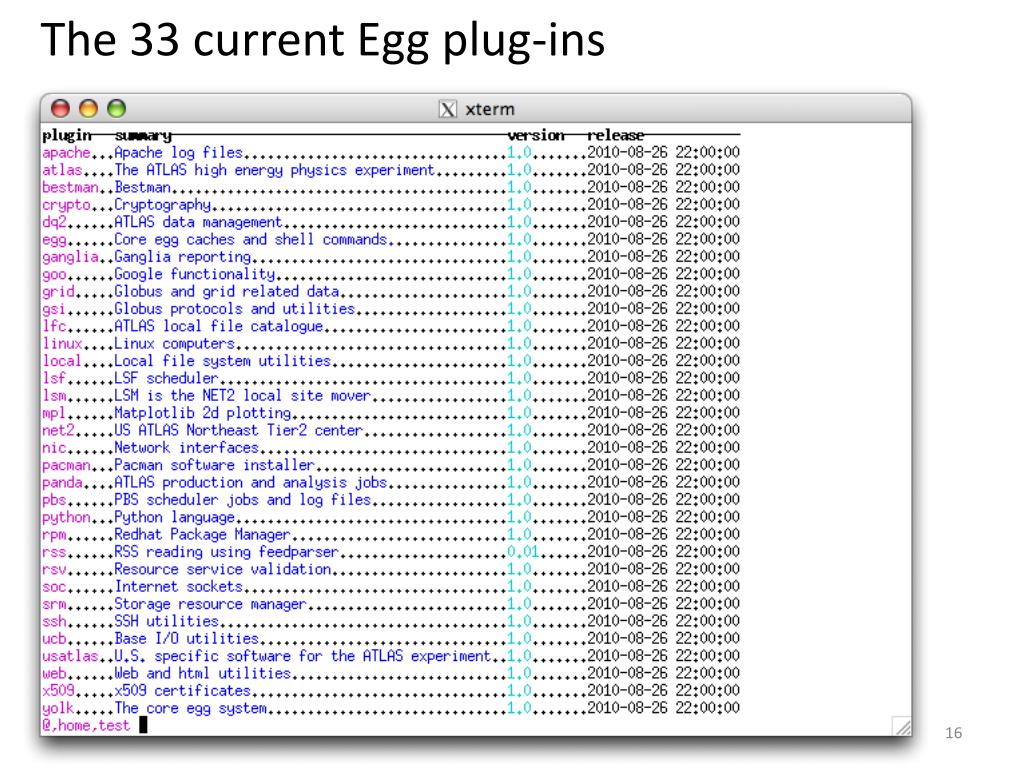The width and height of the screenshot is (1024, 768).
Task: Click "Core egg caches and shell commands"
Action: pyautogui.click(x=251, y=240)
